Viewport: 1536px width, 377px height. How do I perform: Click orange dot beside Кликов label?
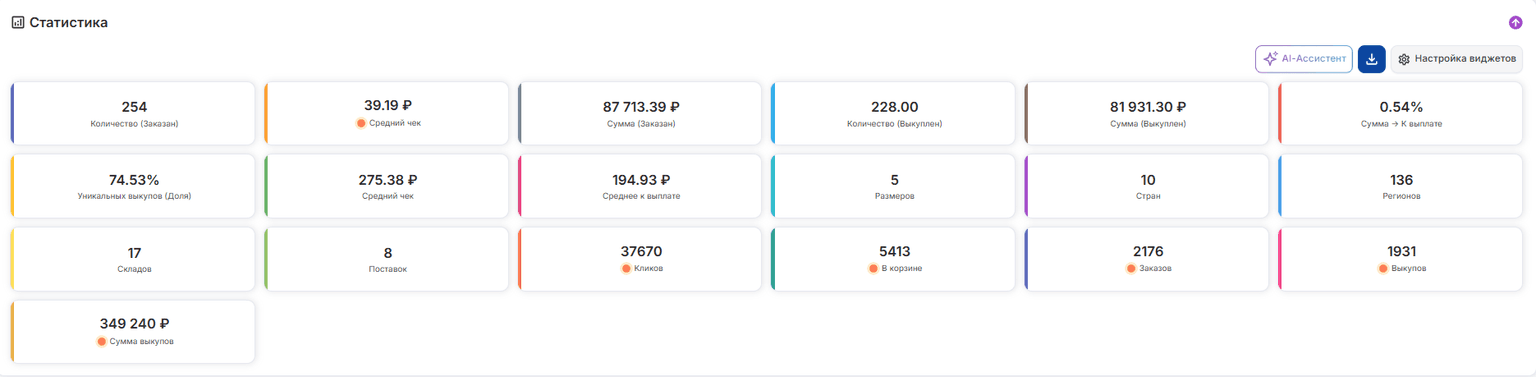pos(626,269)
